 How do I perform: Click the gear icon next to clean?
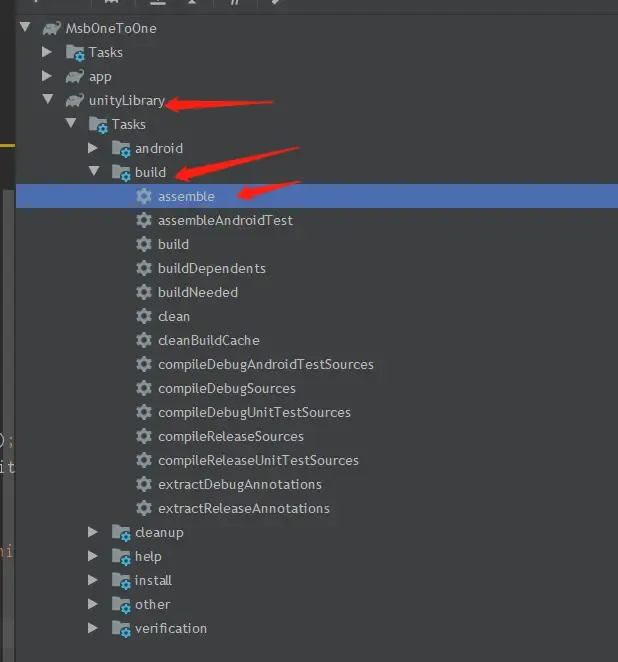coord(144,316)
